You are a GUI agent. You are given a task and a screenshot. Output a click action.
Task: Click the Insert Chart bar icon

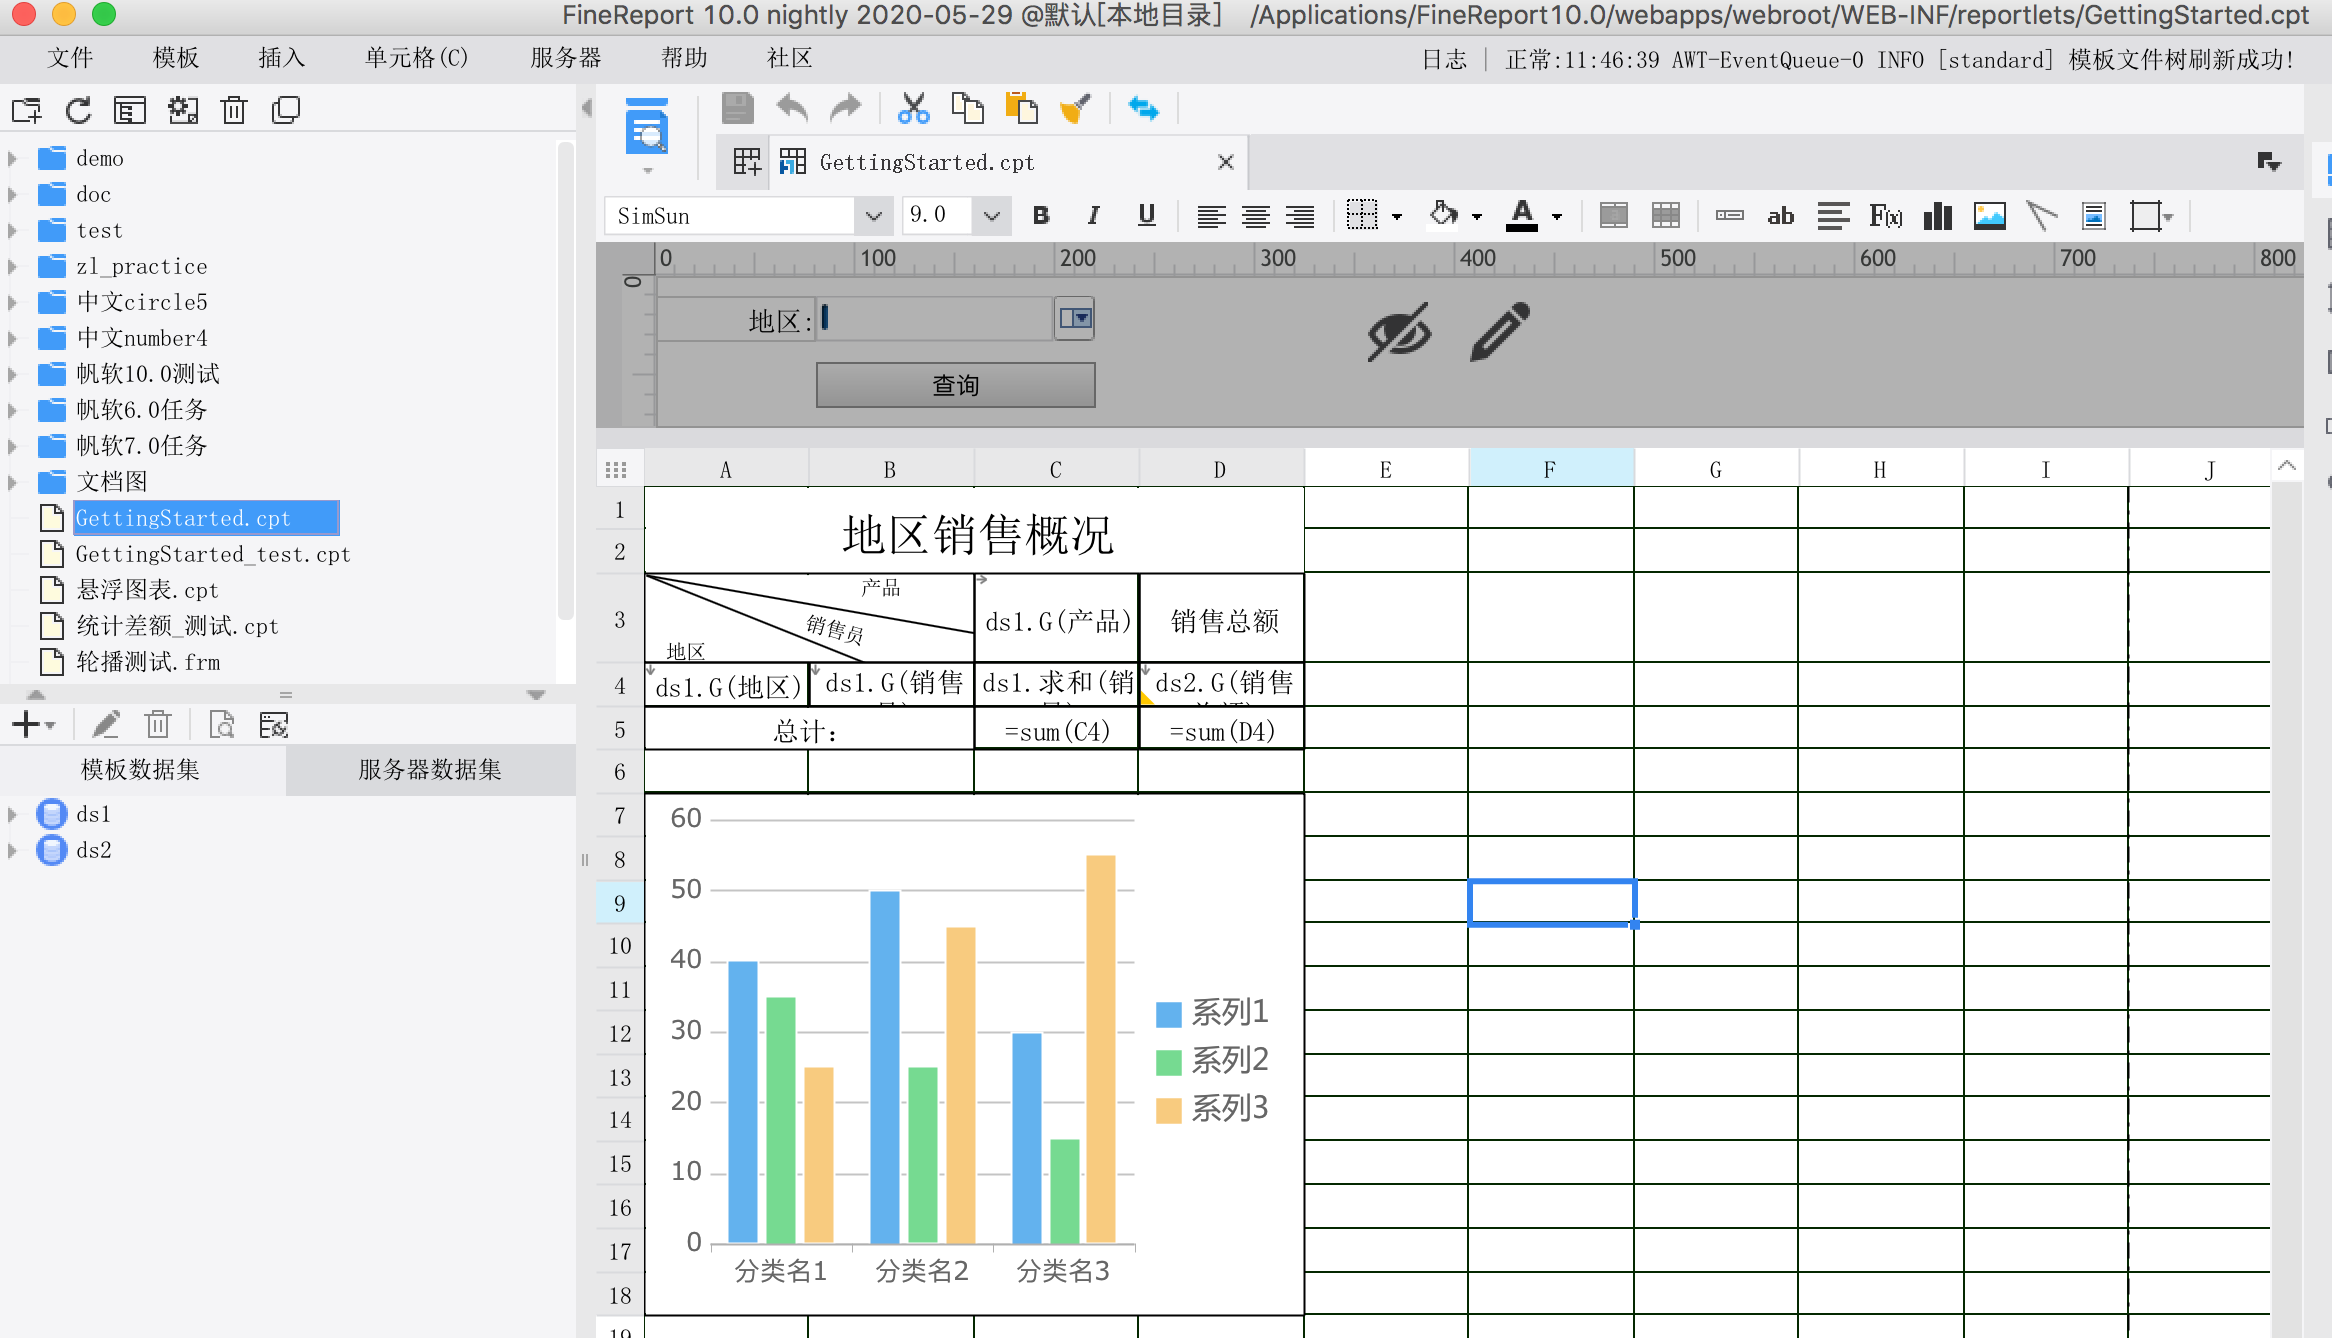pos(1937,215)
